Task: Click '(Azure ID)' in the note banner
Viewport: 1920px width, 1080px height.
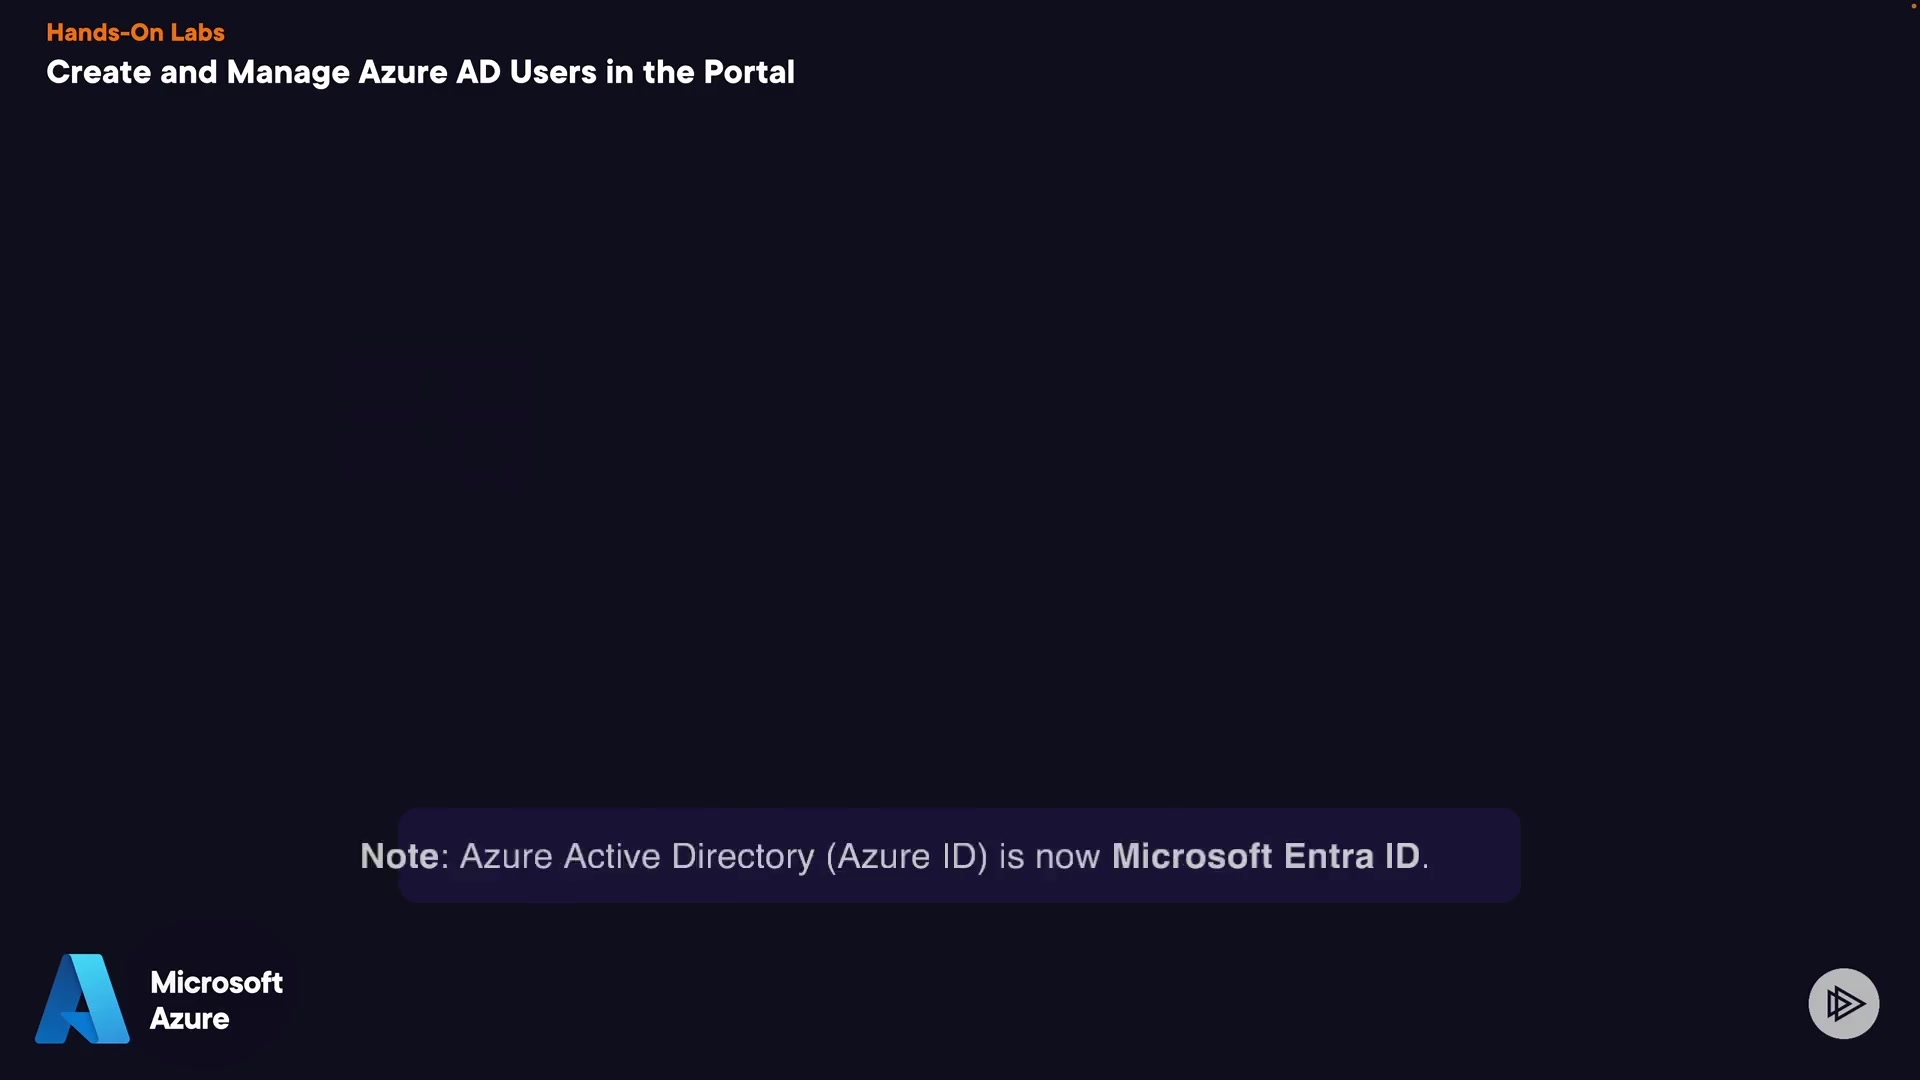Action: (x=907, y=856)
